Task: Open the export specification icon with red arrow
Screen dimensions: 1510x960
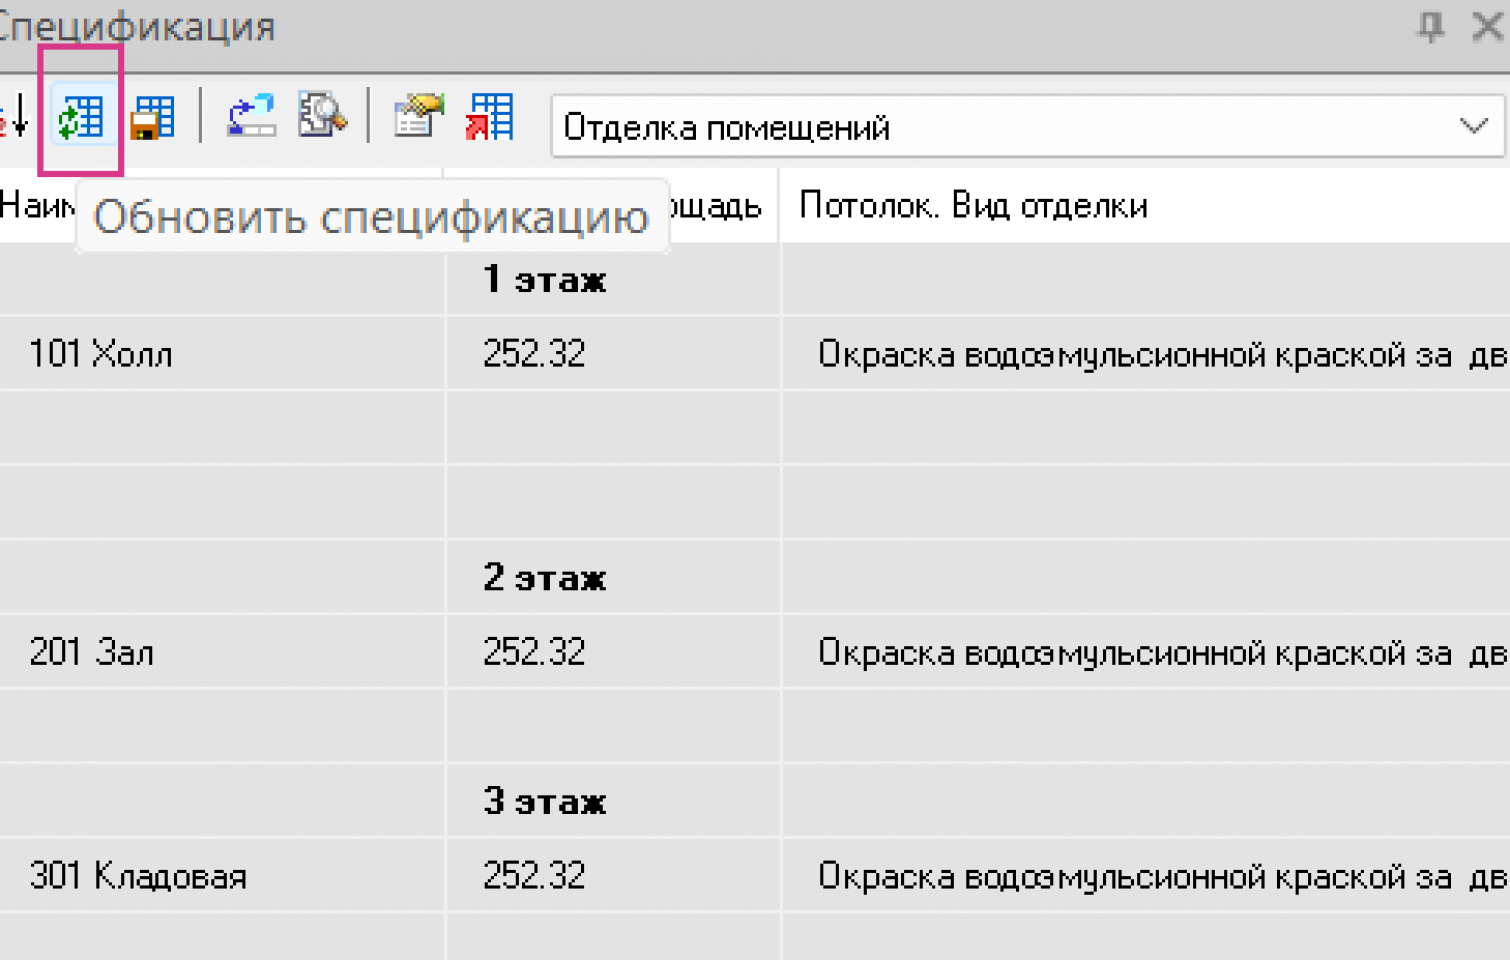Action: click(x=489, y=116)
